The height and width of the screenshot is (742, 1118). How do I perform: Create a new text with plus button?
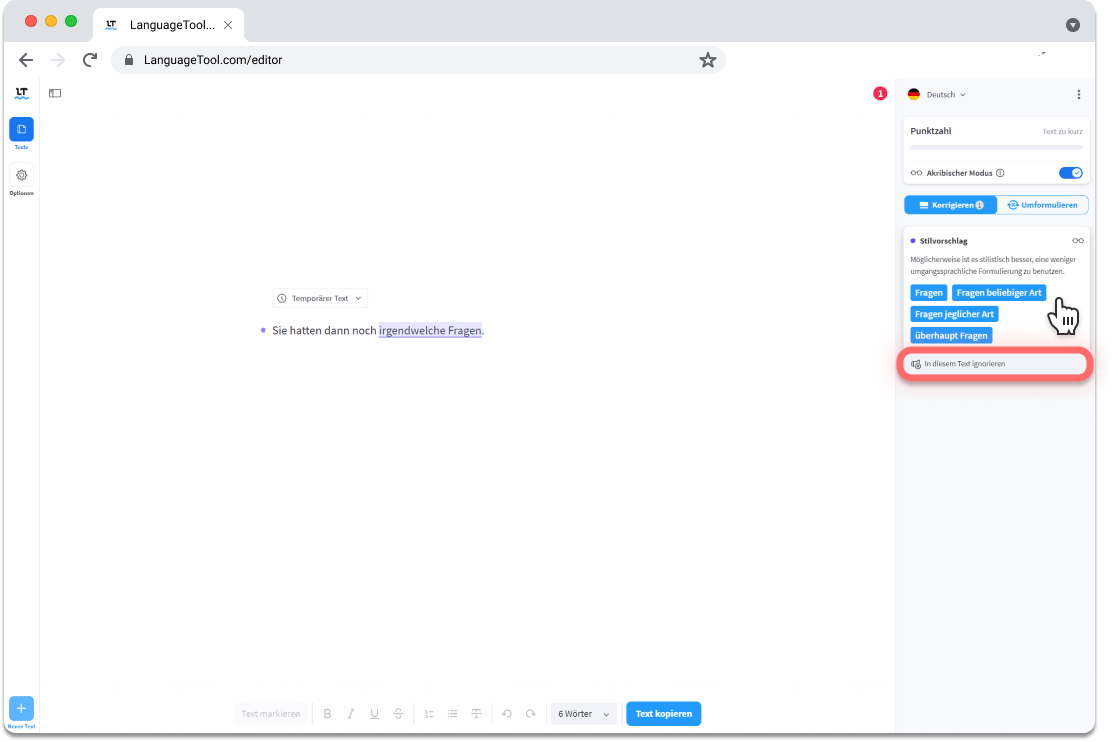(x=21, y=708)
